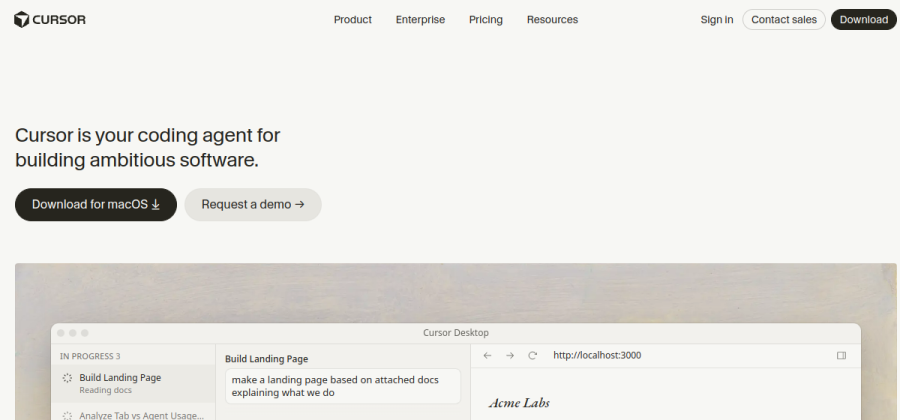Go to the Pricing page
This screenshot has width=900, height=420.
coord(486,20)
